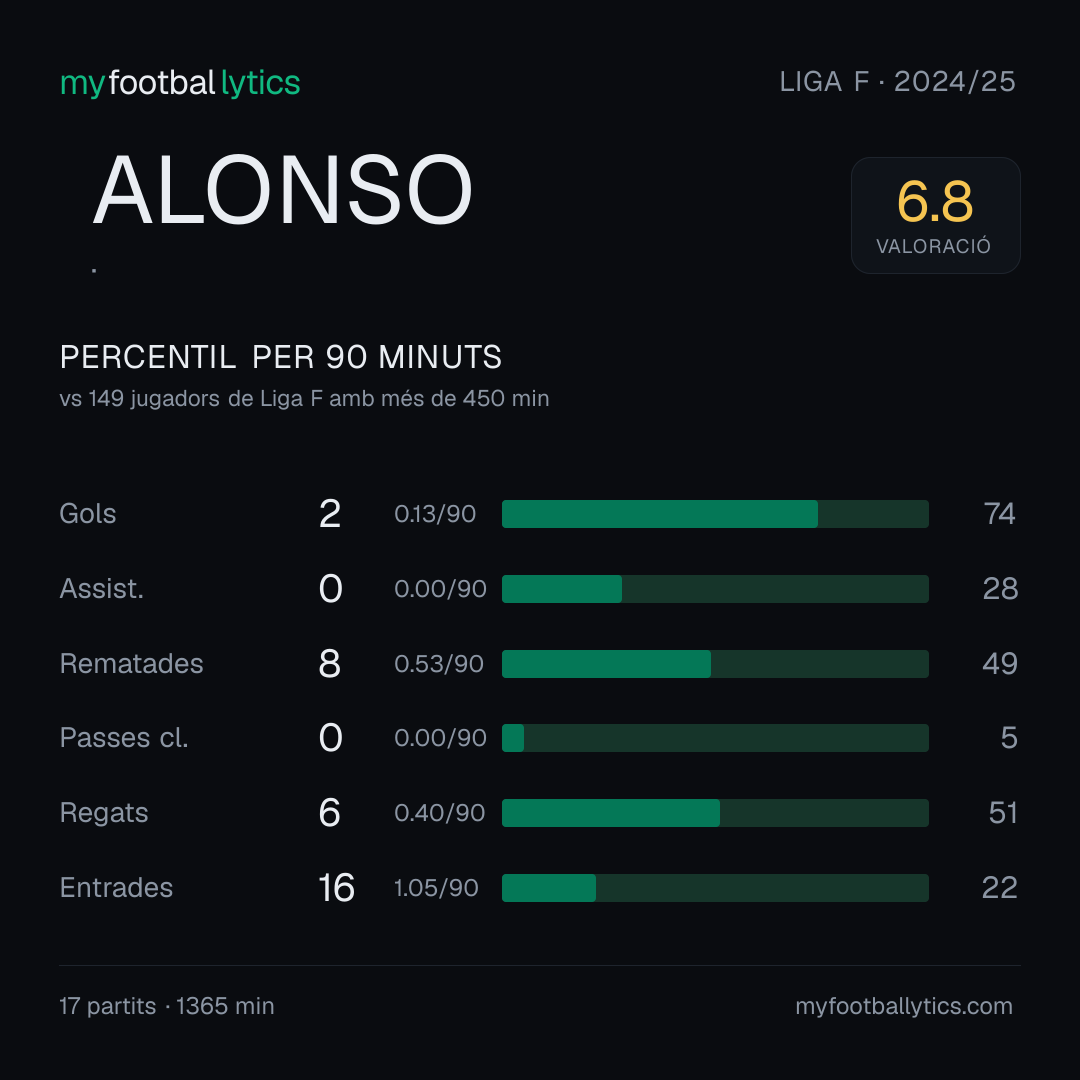Click the myfootballytics logo
Image resolution: width=1080 pixels, height=1080 pixels.
(180, 83)
